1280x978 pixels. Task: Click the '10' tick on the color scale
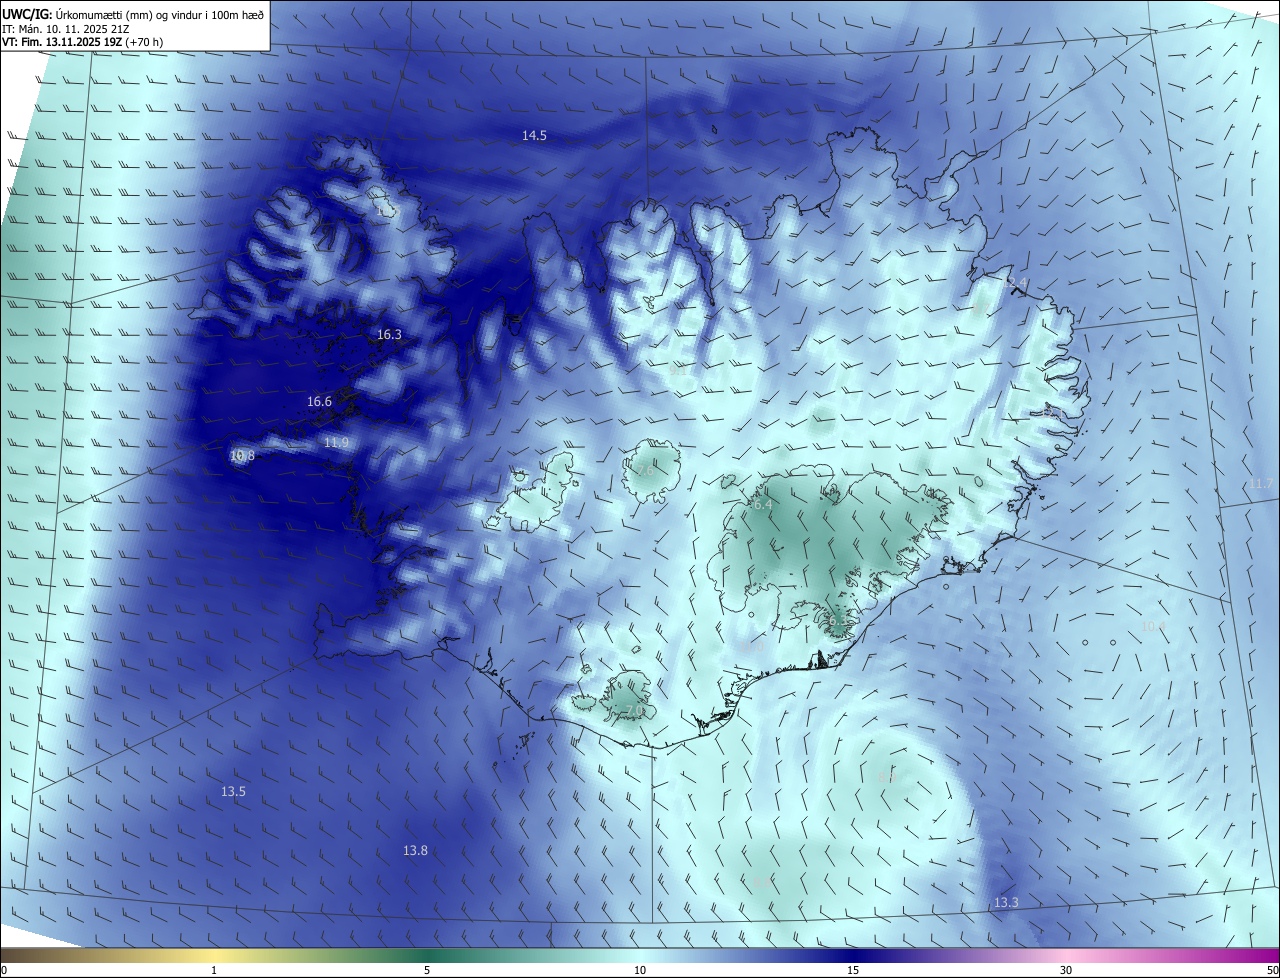point(640,970)
